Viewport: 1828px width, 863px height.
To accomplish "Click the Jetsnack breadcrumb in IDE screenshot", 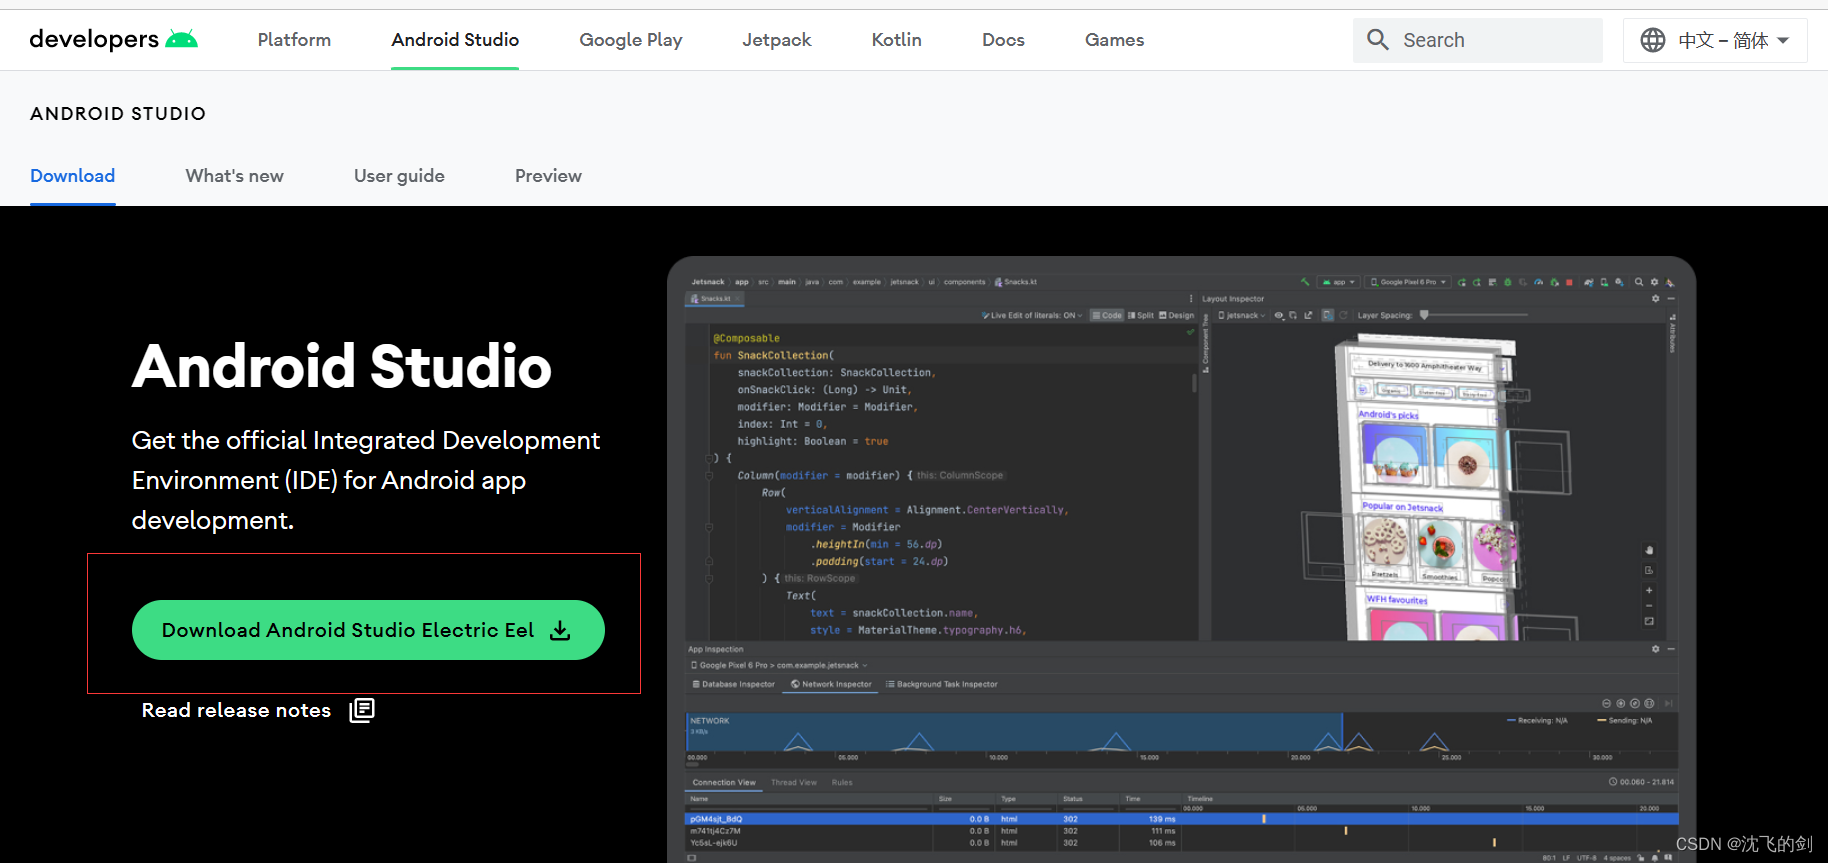I will click(708, 282).
